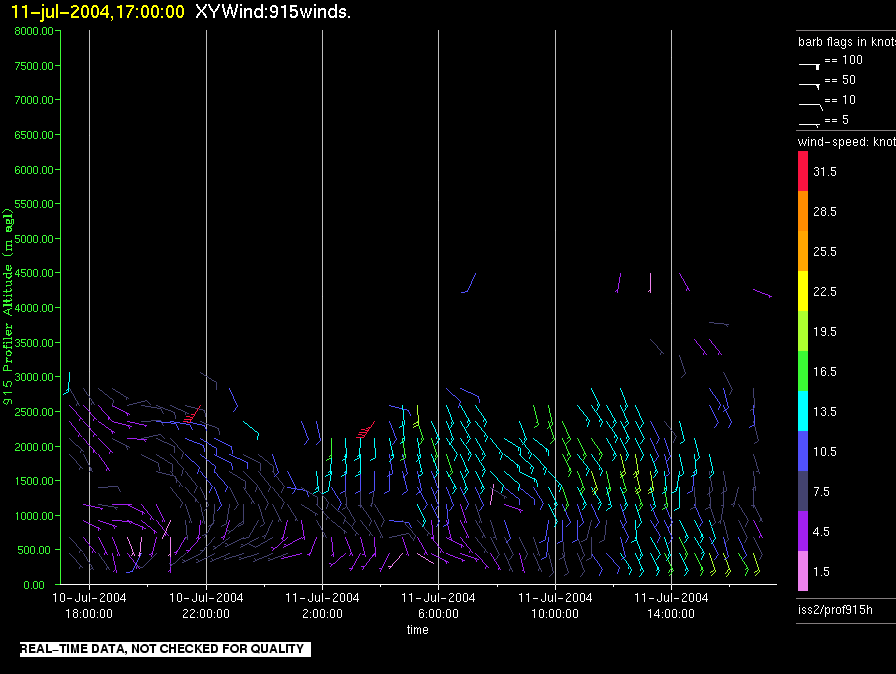Click the 915 Profiler Altitude axis title
This screenshot has height=674, width=896.
click(x=7, y=307)
